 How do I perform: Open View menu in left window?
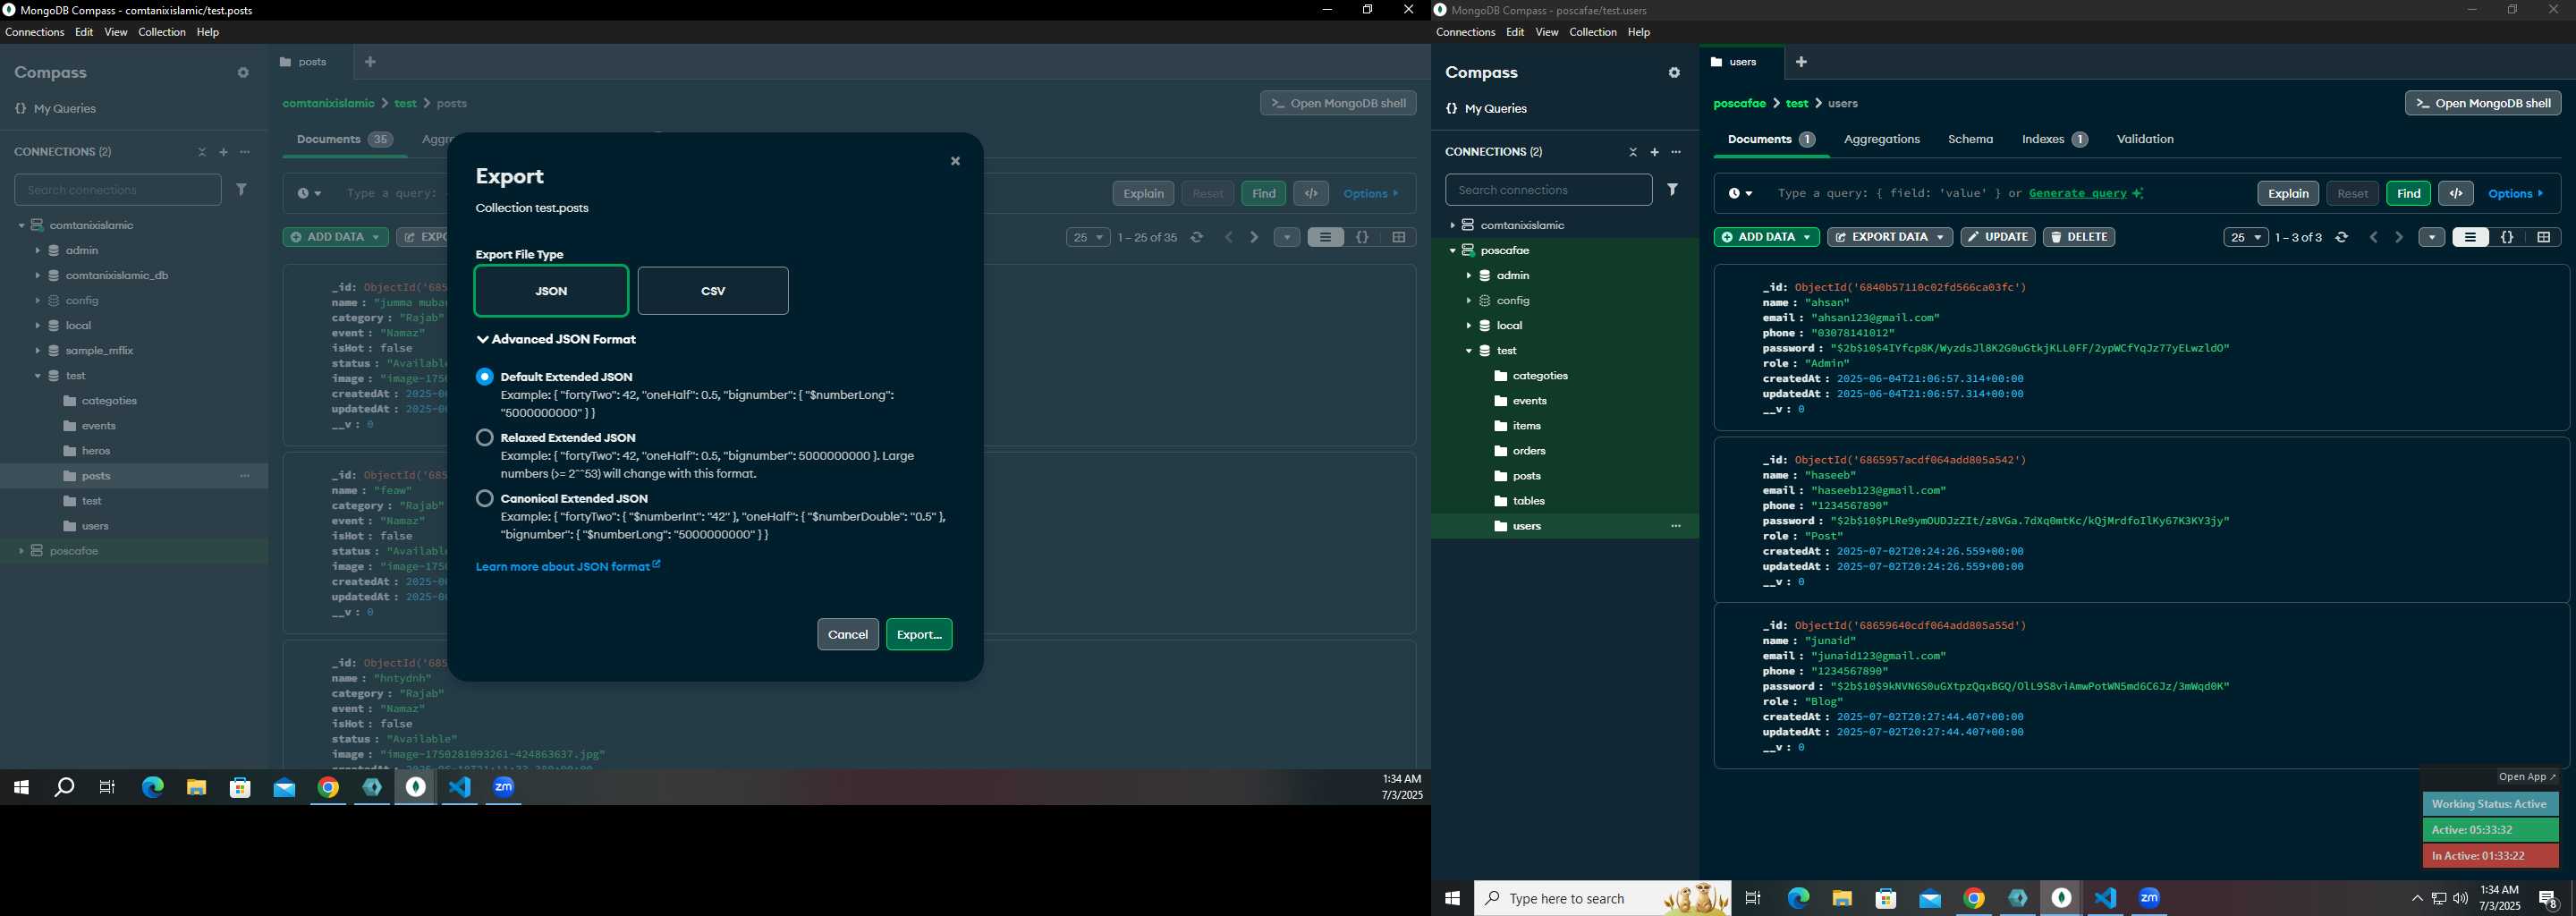coord(116,33)
